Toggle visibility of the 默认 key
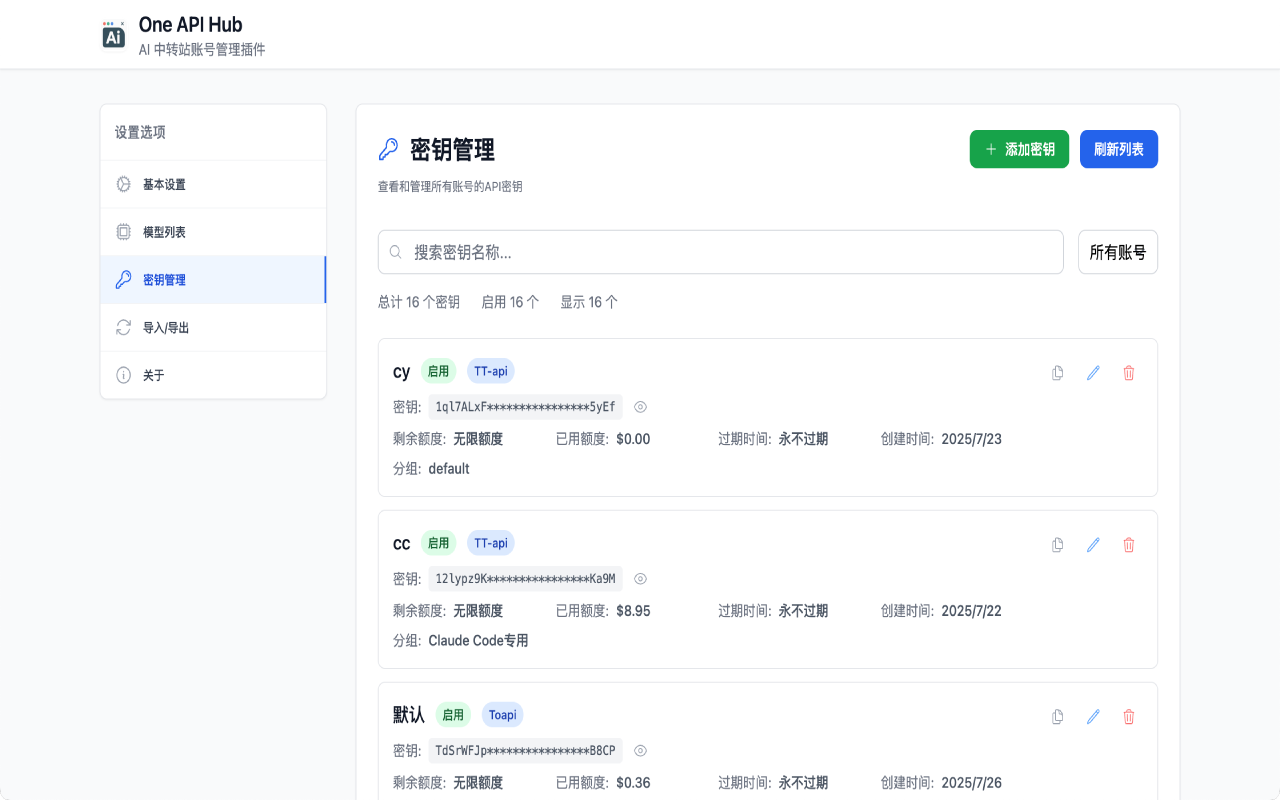This screenshot has width=1280, height=800. (x=640, y=751)
